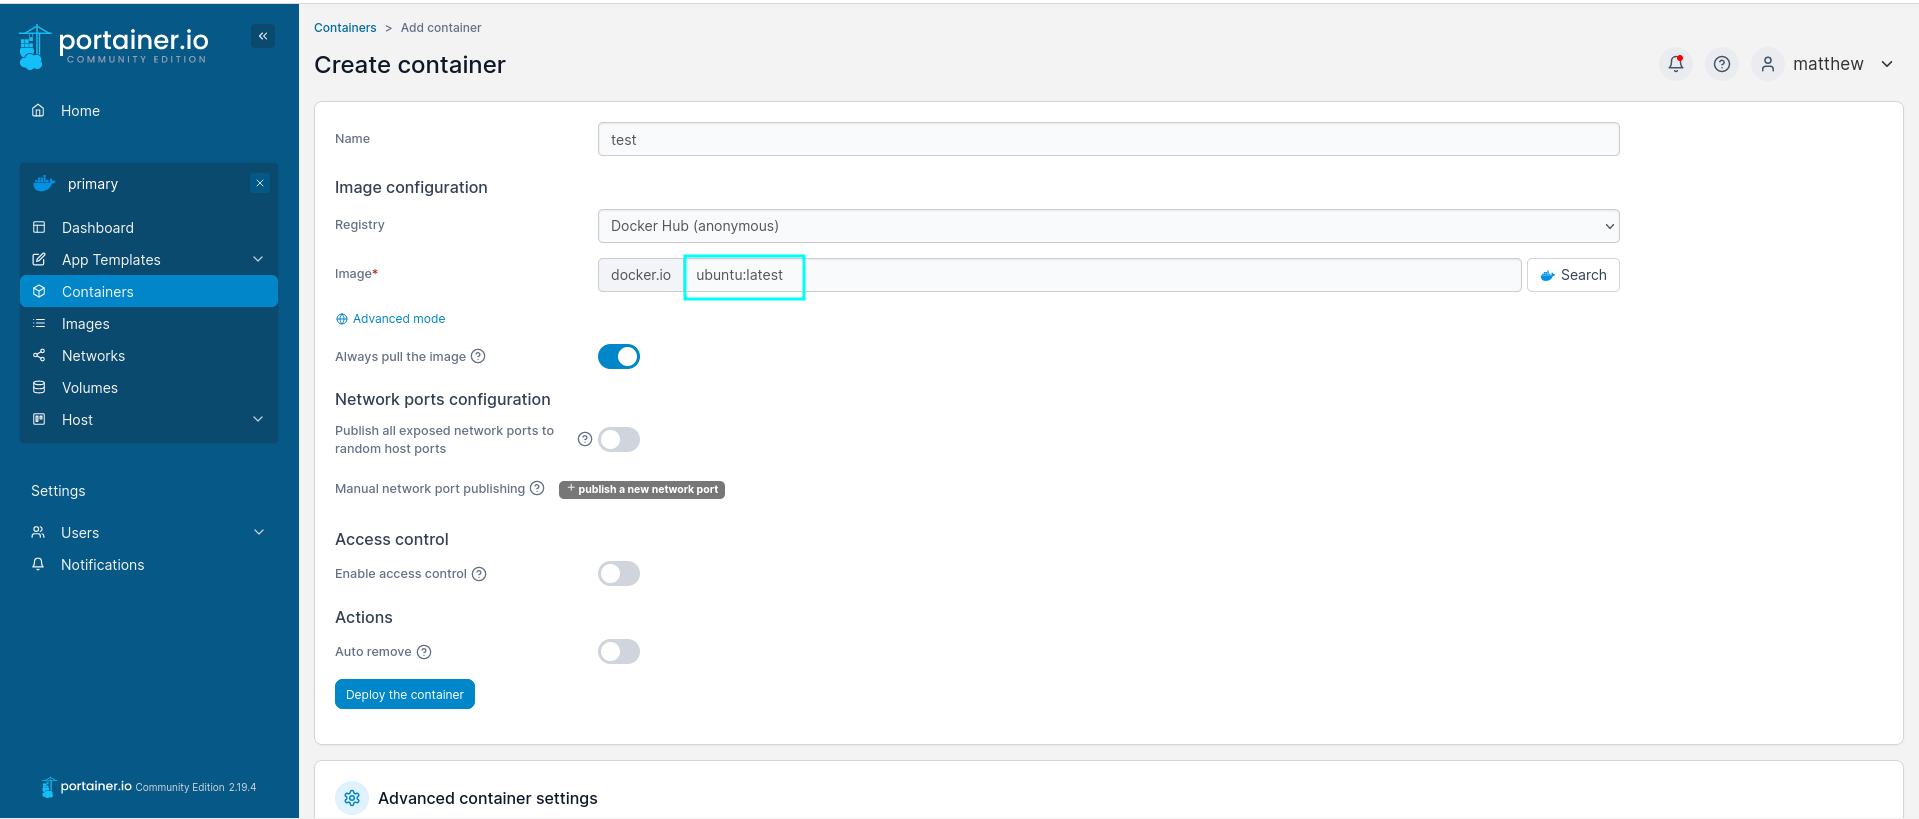Click the container Name input field
Screen dimensions: 1919x819
[x=1108, y=140]
